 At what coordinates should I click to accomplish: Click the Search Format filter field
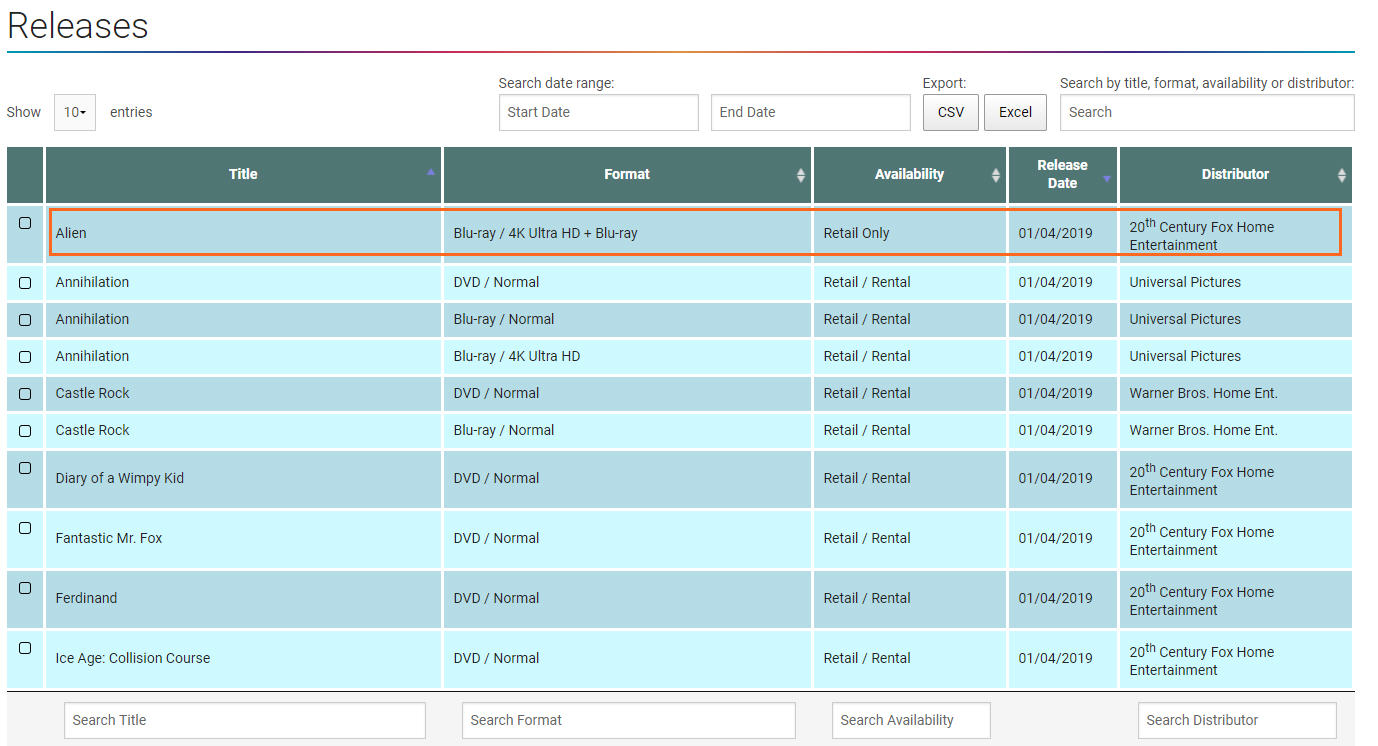pos(628,720)
